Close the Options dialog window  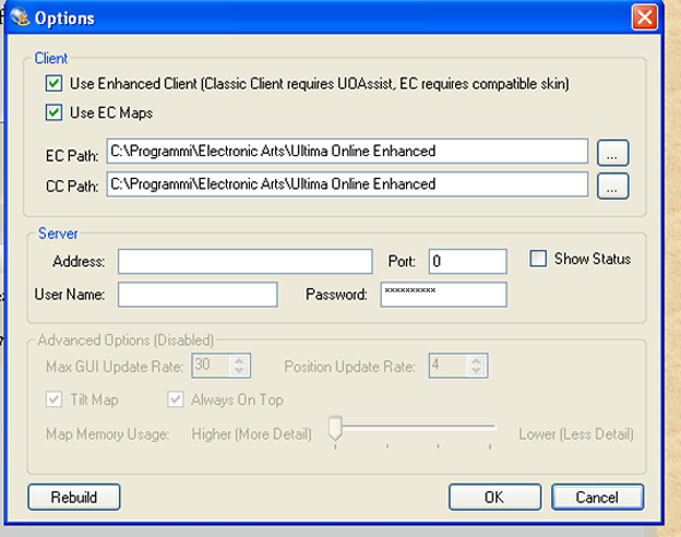tap(645, 18)
